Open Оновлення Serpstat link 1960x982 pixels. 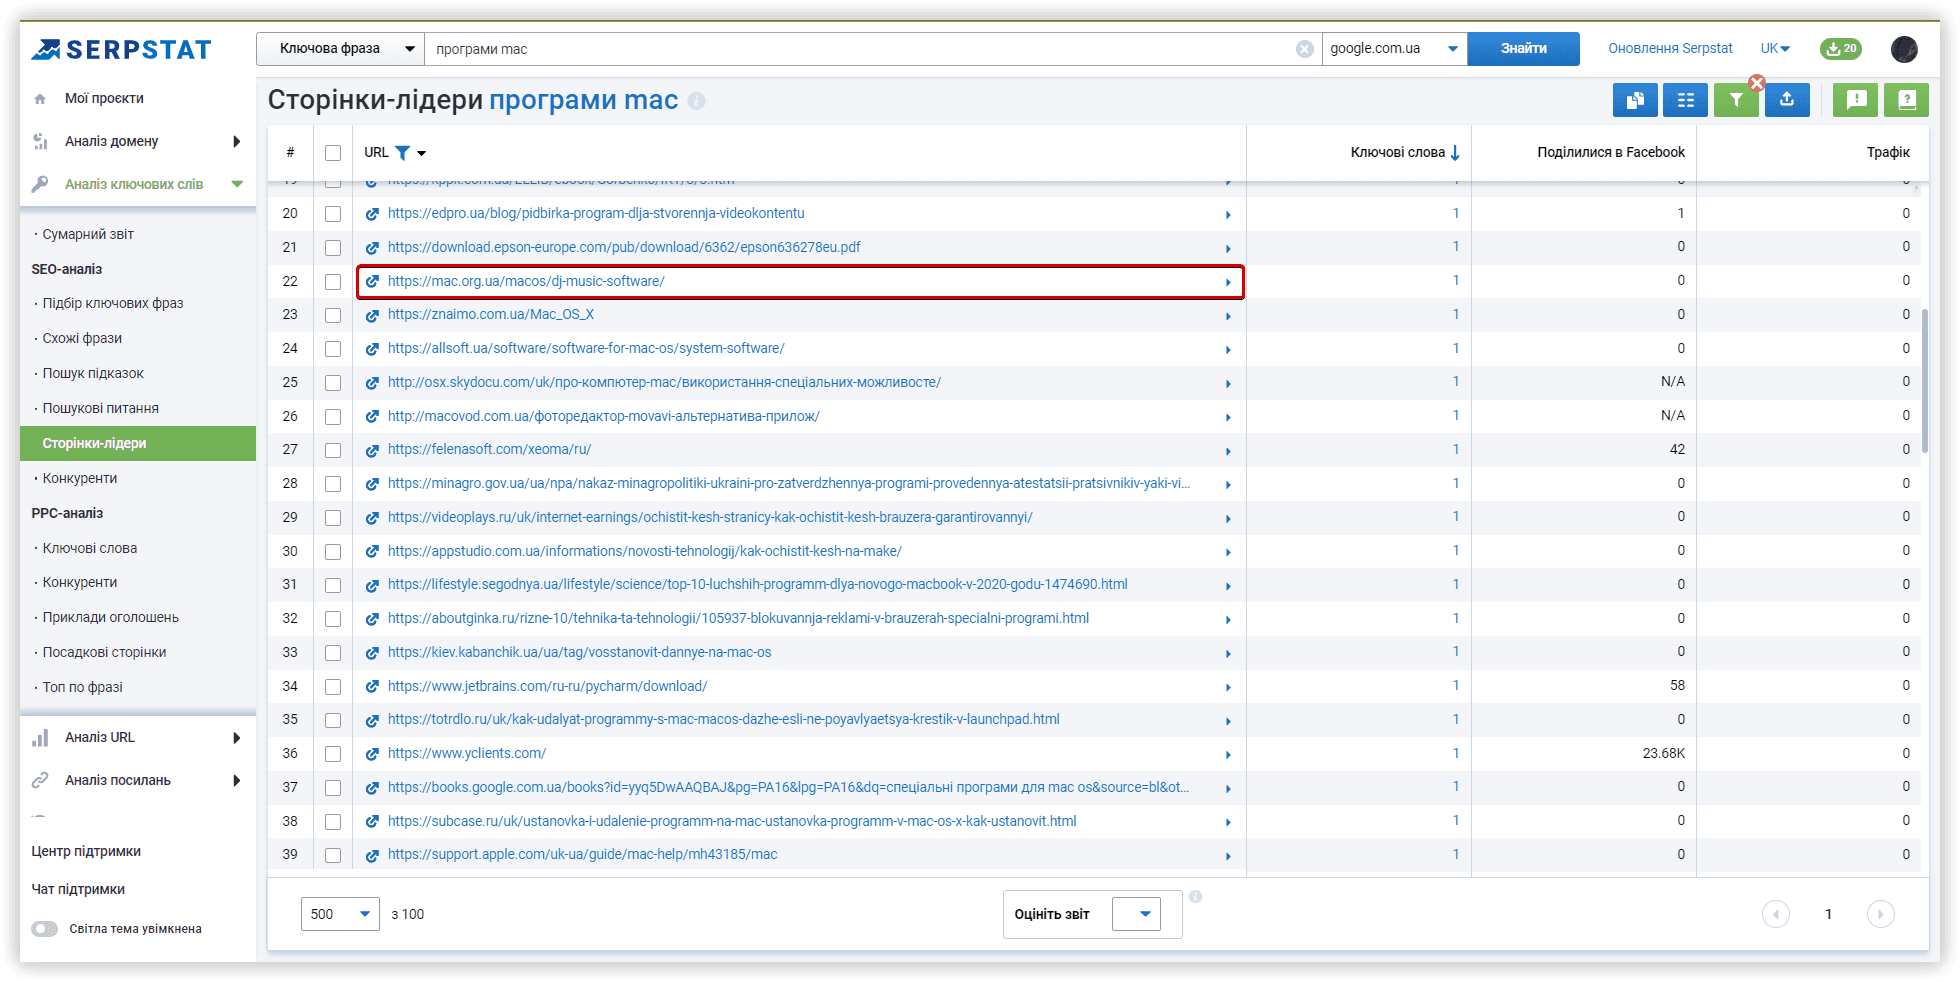1670,48
